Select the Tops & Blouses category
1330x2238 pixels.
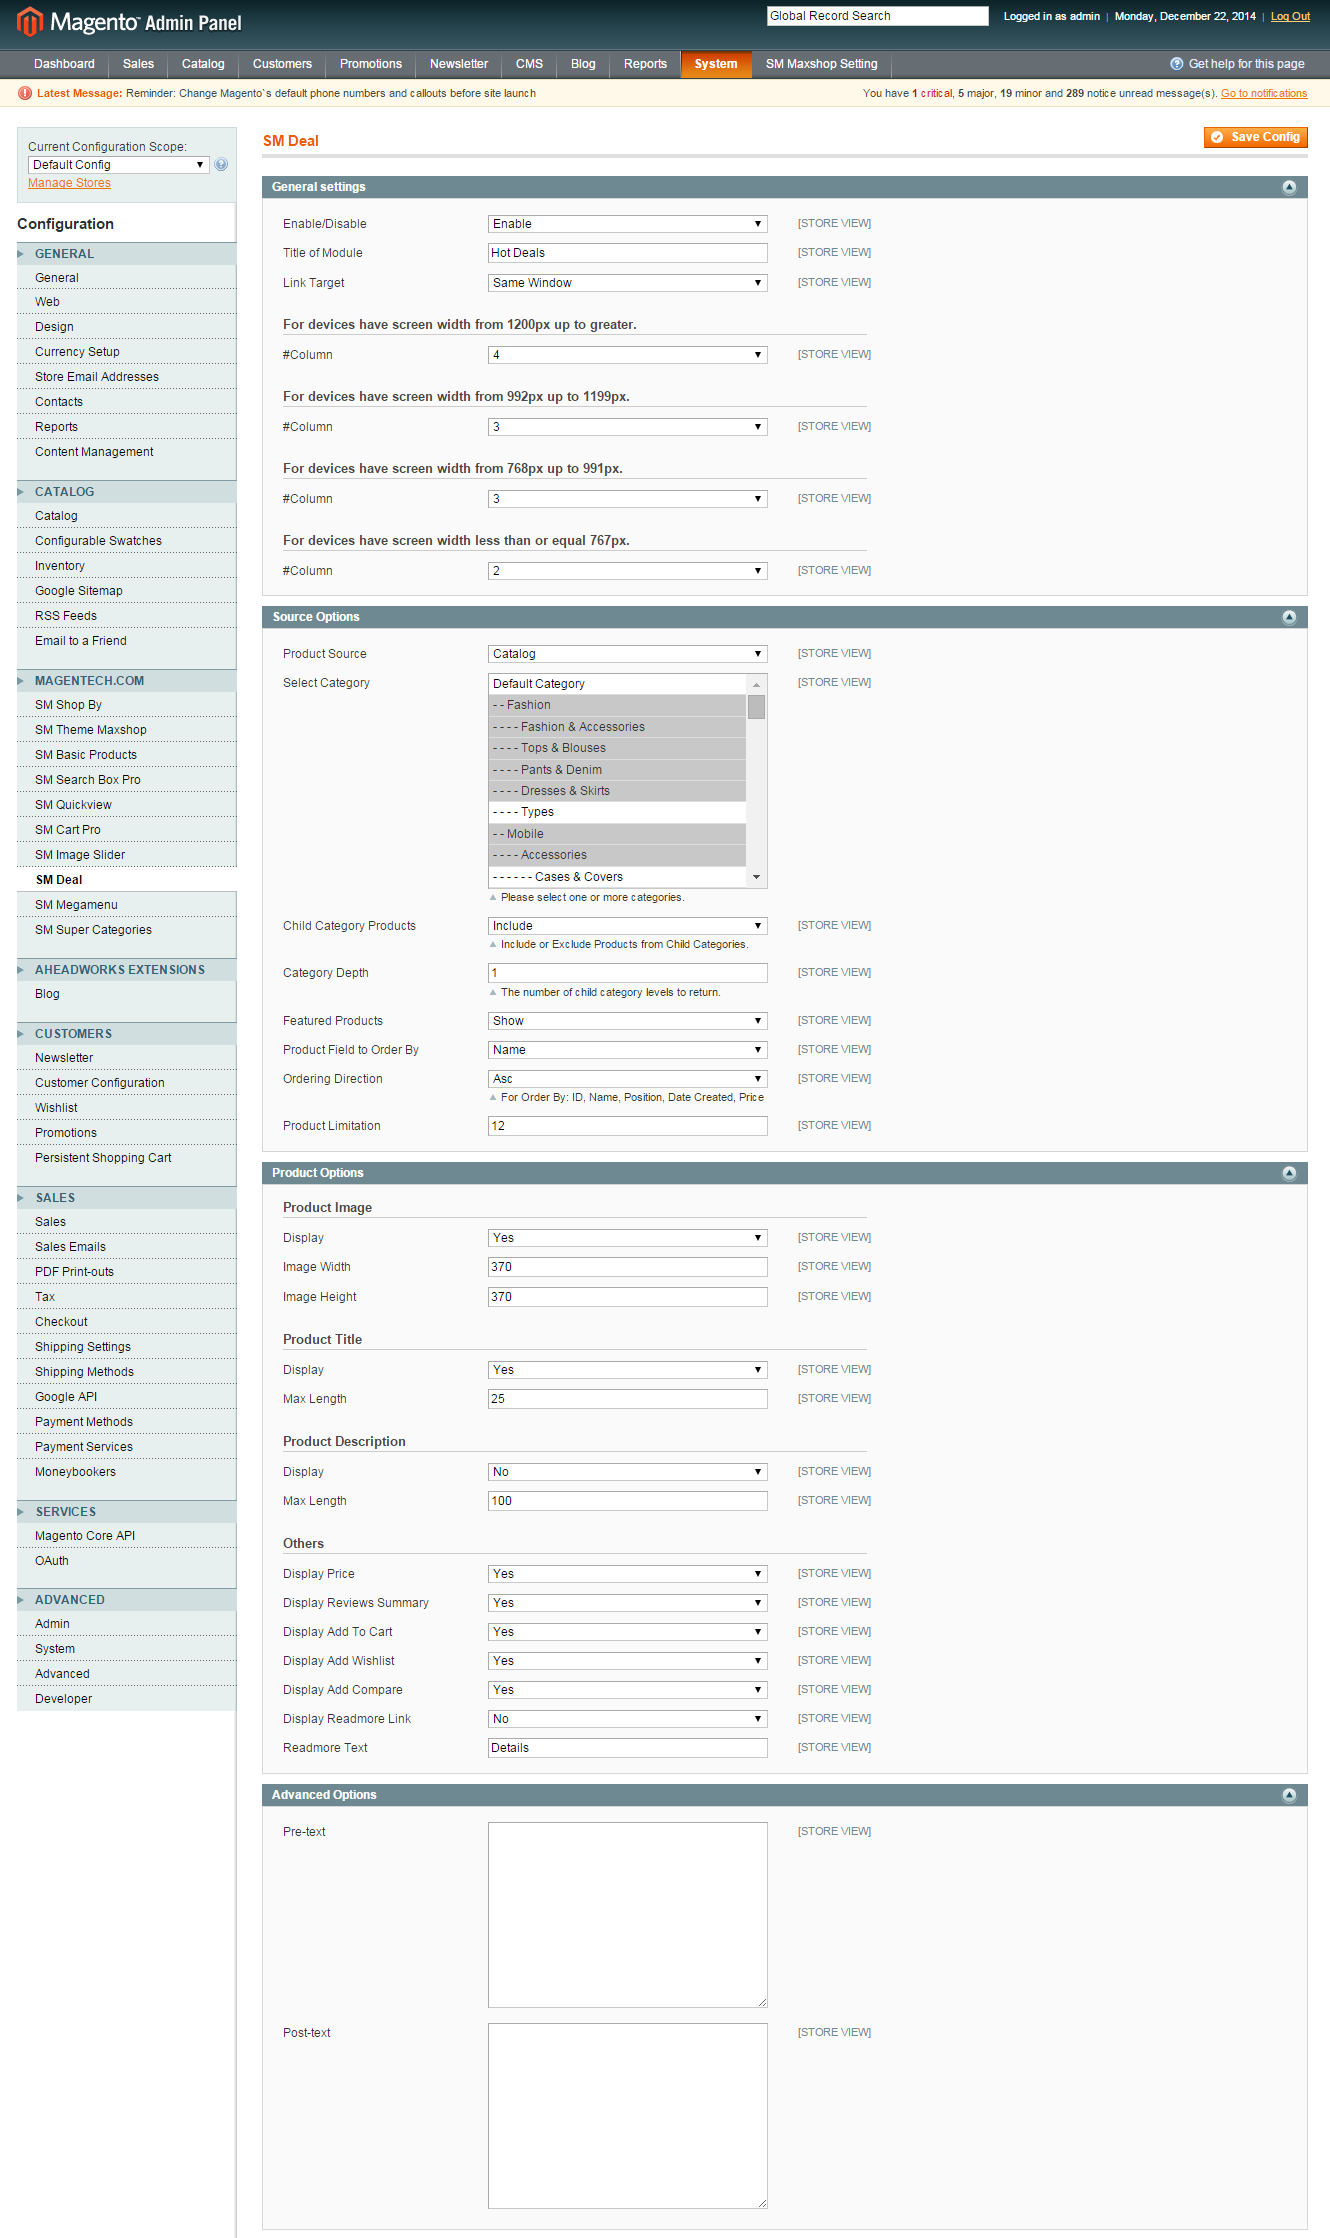coord(618,748)
